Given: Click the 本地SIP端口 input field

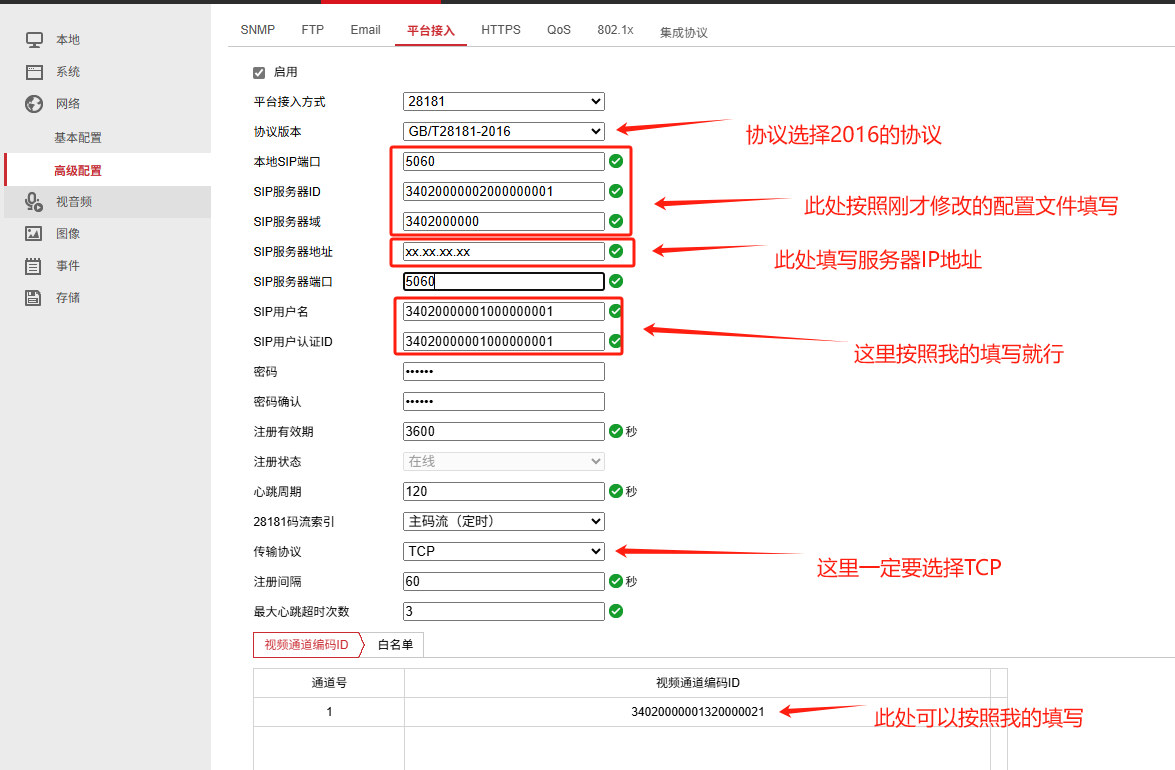Looking at the screenshot, I should (x=504, y=161).
